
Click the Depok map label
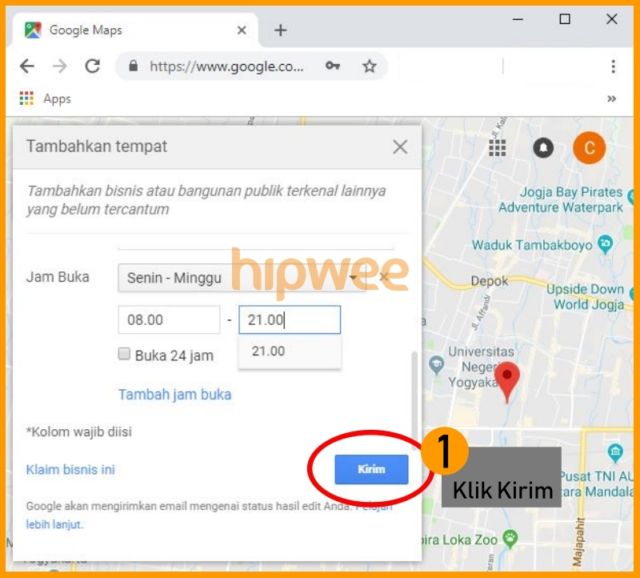489,281
